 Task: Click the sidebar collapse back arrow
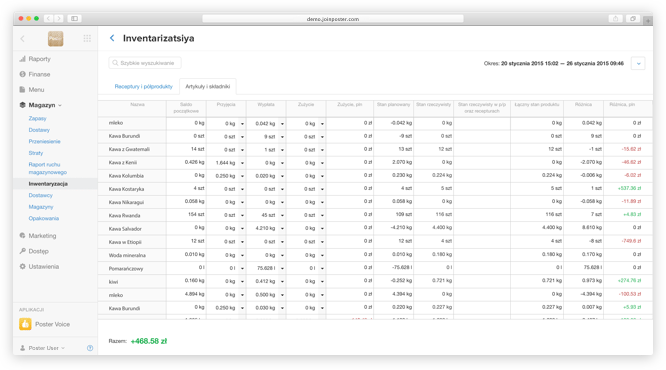tap(23, 39)
